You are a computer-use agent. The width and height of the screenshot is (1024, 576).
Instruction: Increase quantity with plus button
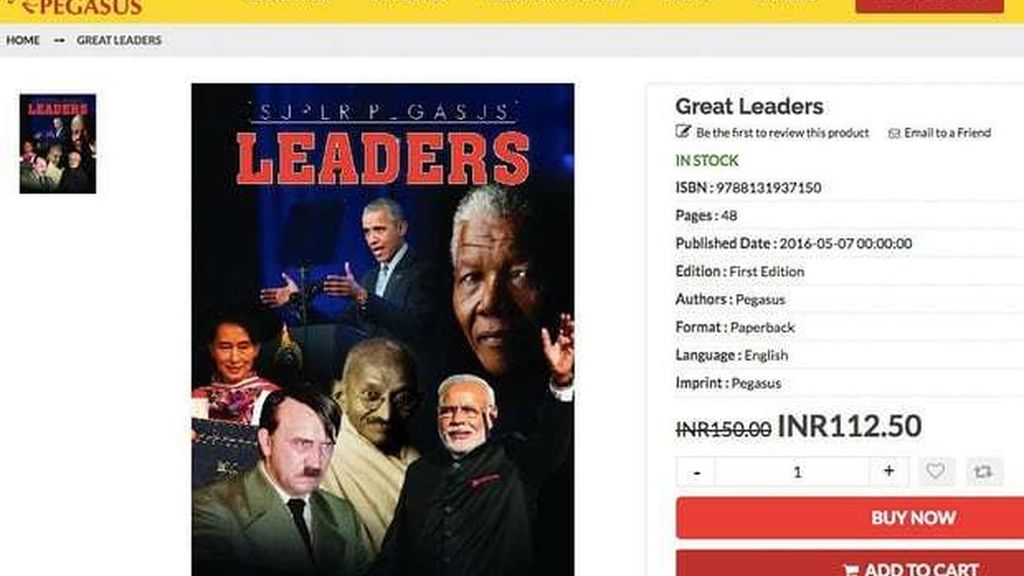[x=889, y=471]
